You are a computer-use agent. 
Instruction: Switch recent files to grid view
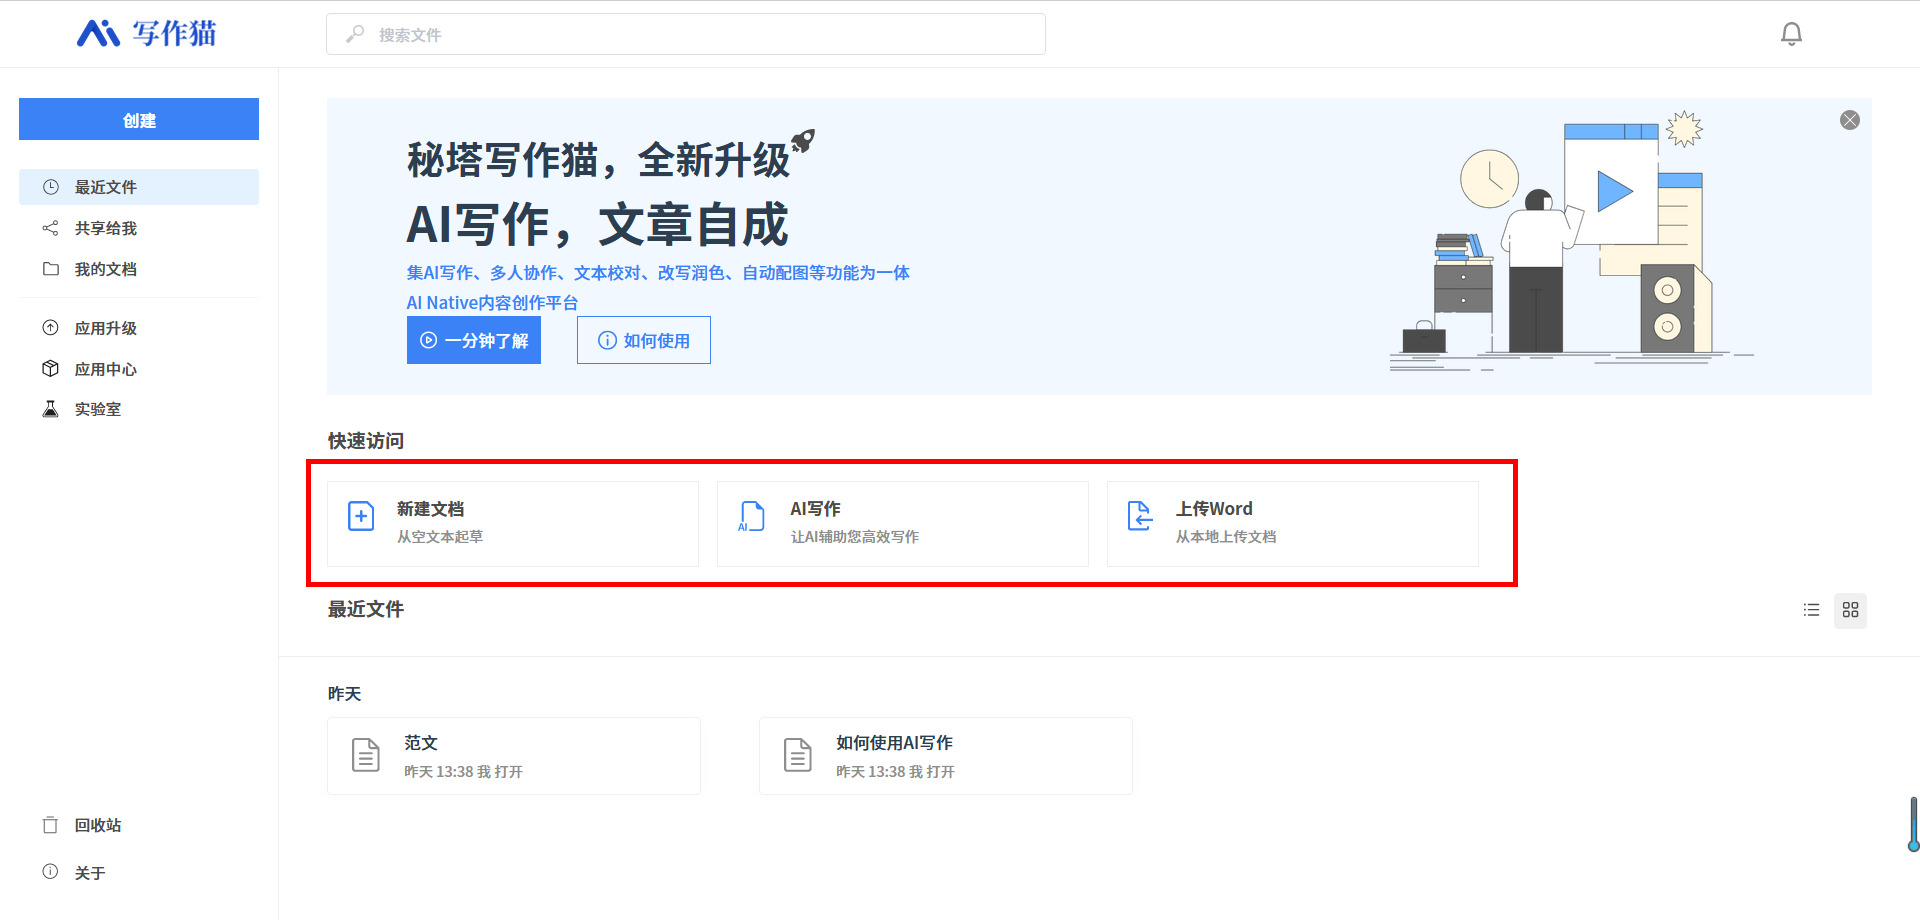(1850, 610)
